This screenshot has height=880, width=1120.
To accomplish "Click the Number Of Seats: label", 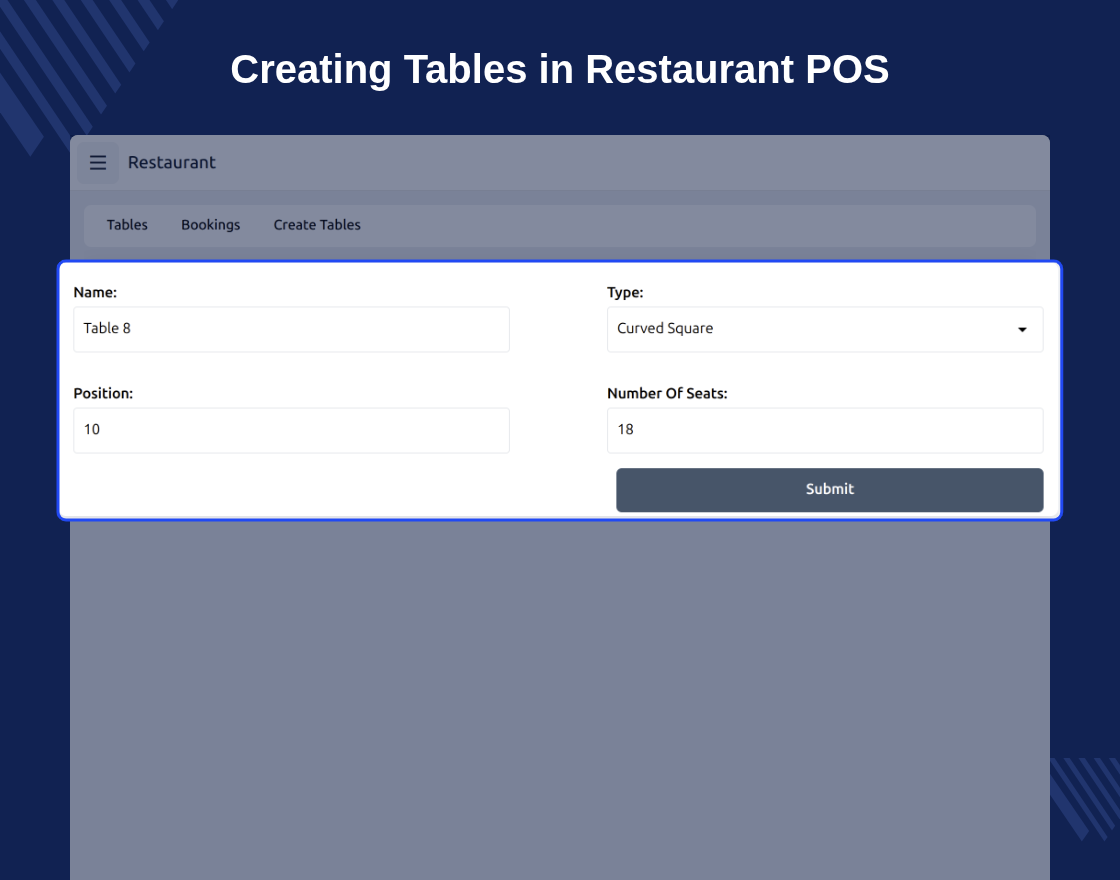I will click(x=667, y=394).
